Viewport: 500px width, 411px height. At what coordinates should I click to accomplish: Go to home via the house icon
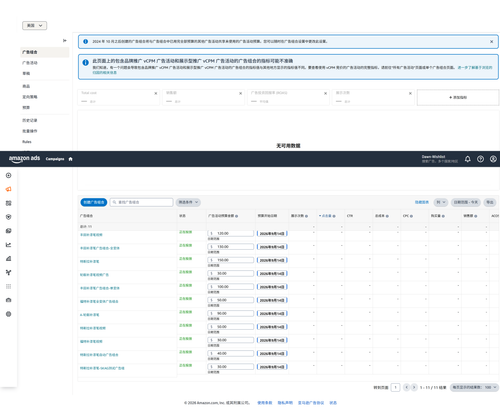pos(70,159)
